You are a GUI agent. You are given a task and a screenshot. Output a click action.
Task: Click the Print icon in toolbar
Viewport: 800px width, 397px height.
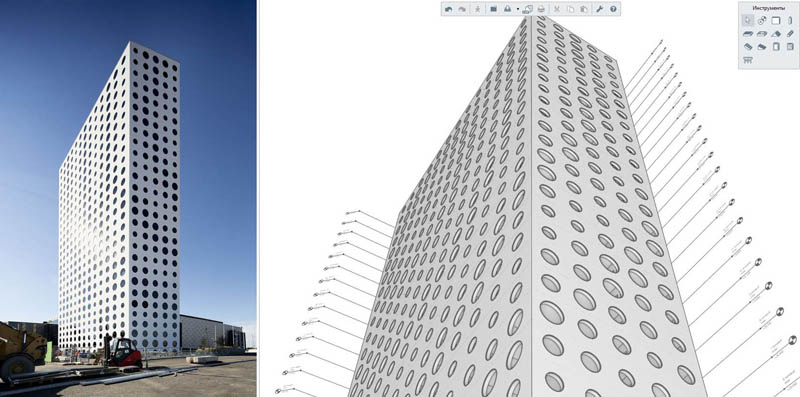click(541, 9)
